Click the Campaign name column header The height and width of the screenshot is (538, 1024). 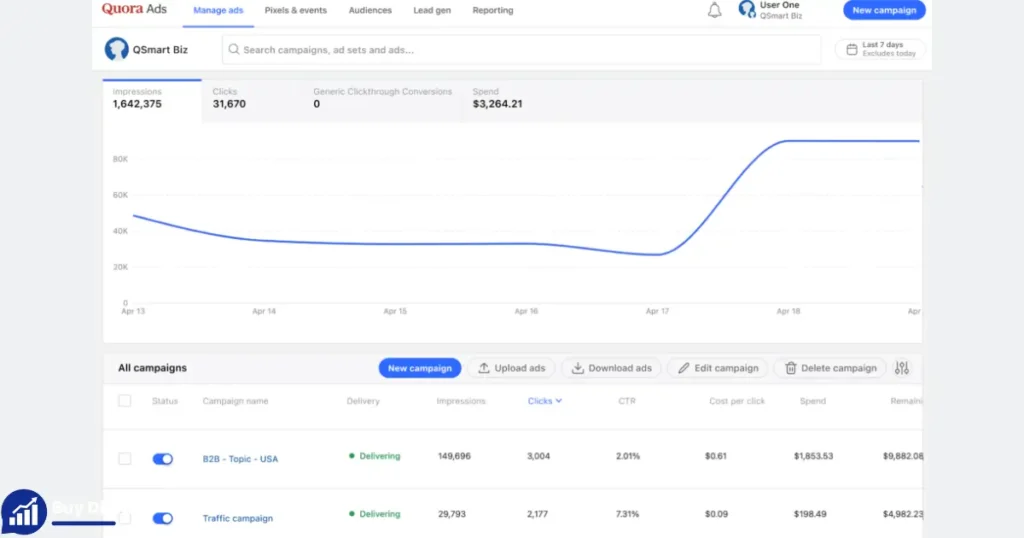coord(235,401)
